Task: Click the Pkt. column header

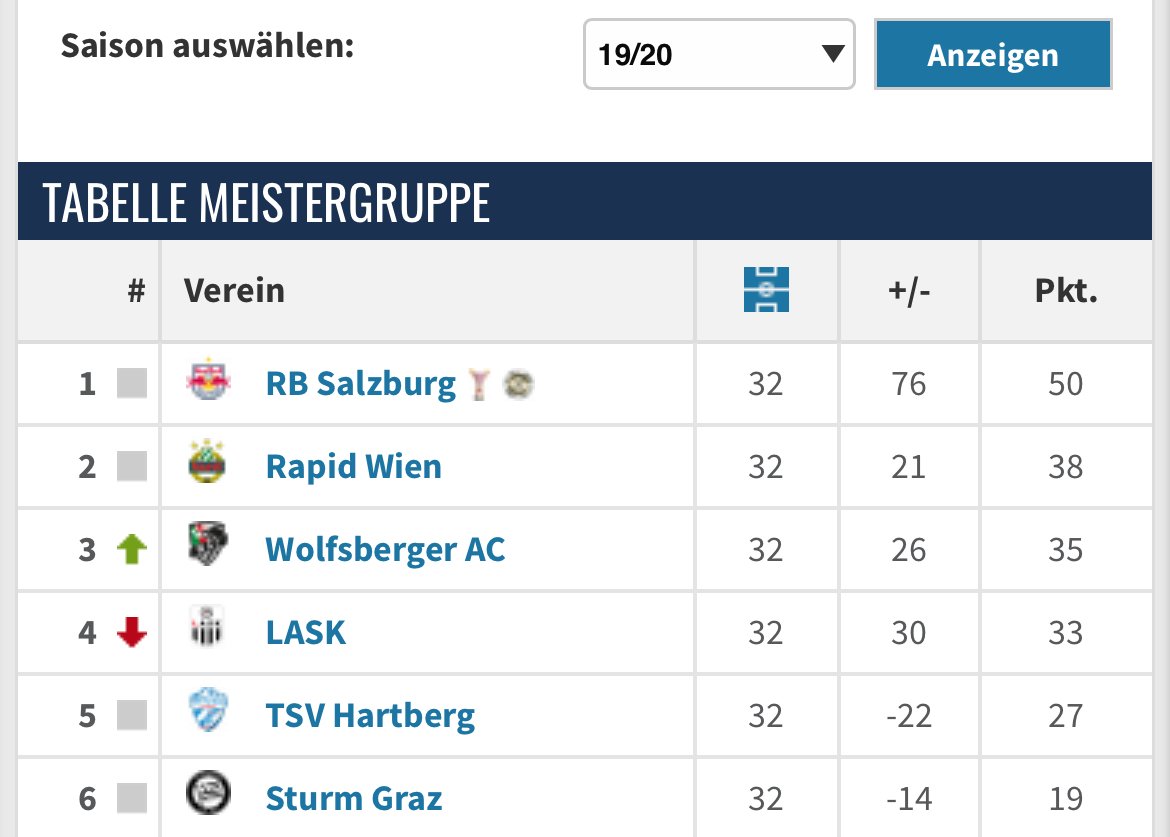Action: 1066,290
